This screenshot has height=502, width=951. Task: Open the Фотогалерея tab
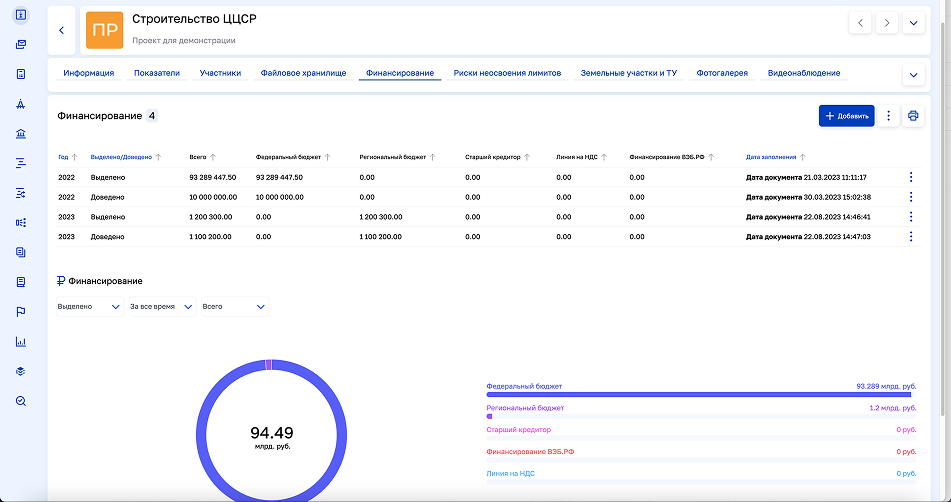click(722, 73)
